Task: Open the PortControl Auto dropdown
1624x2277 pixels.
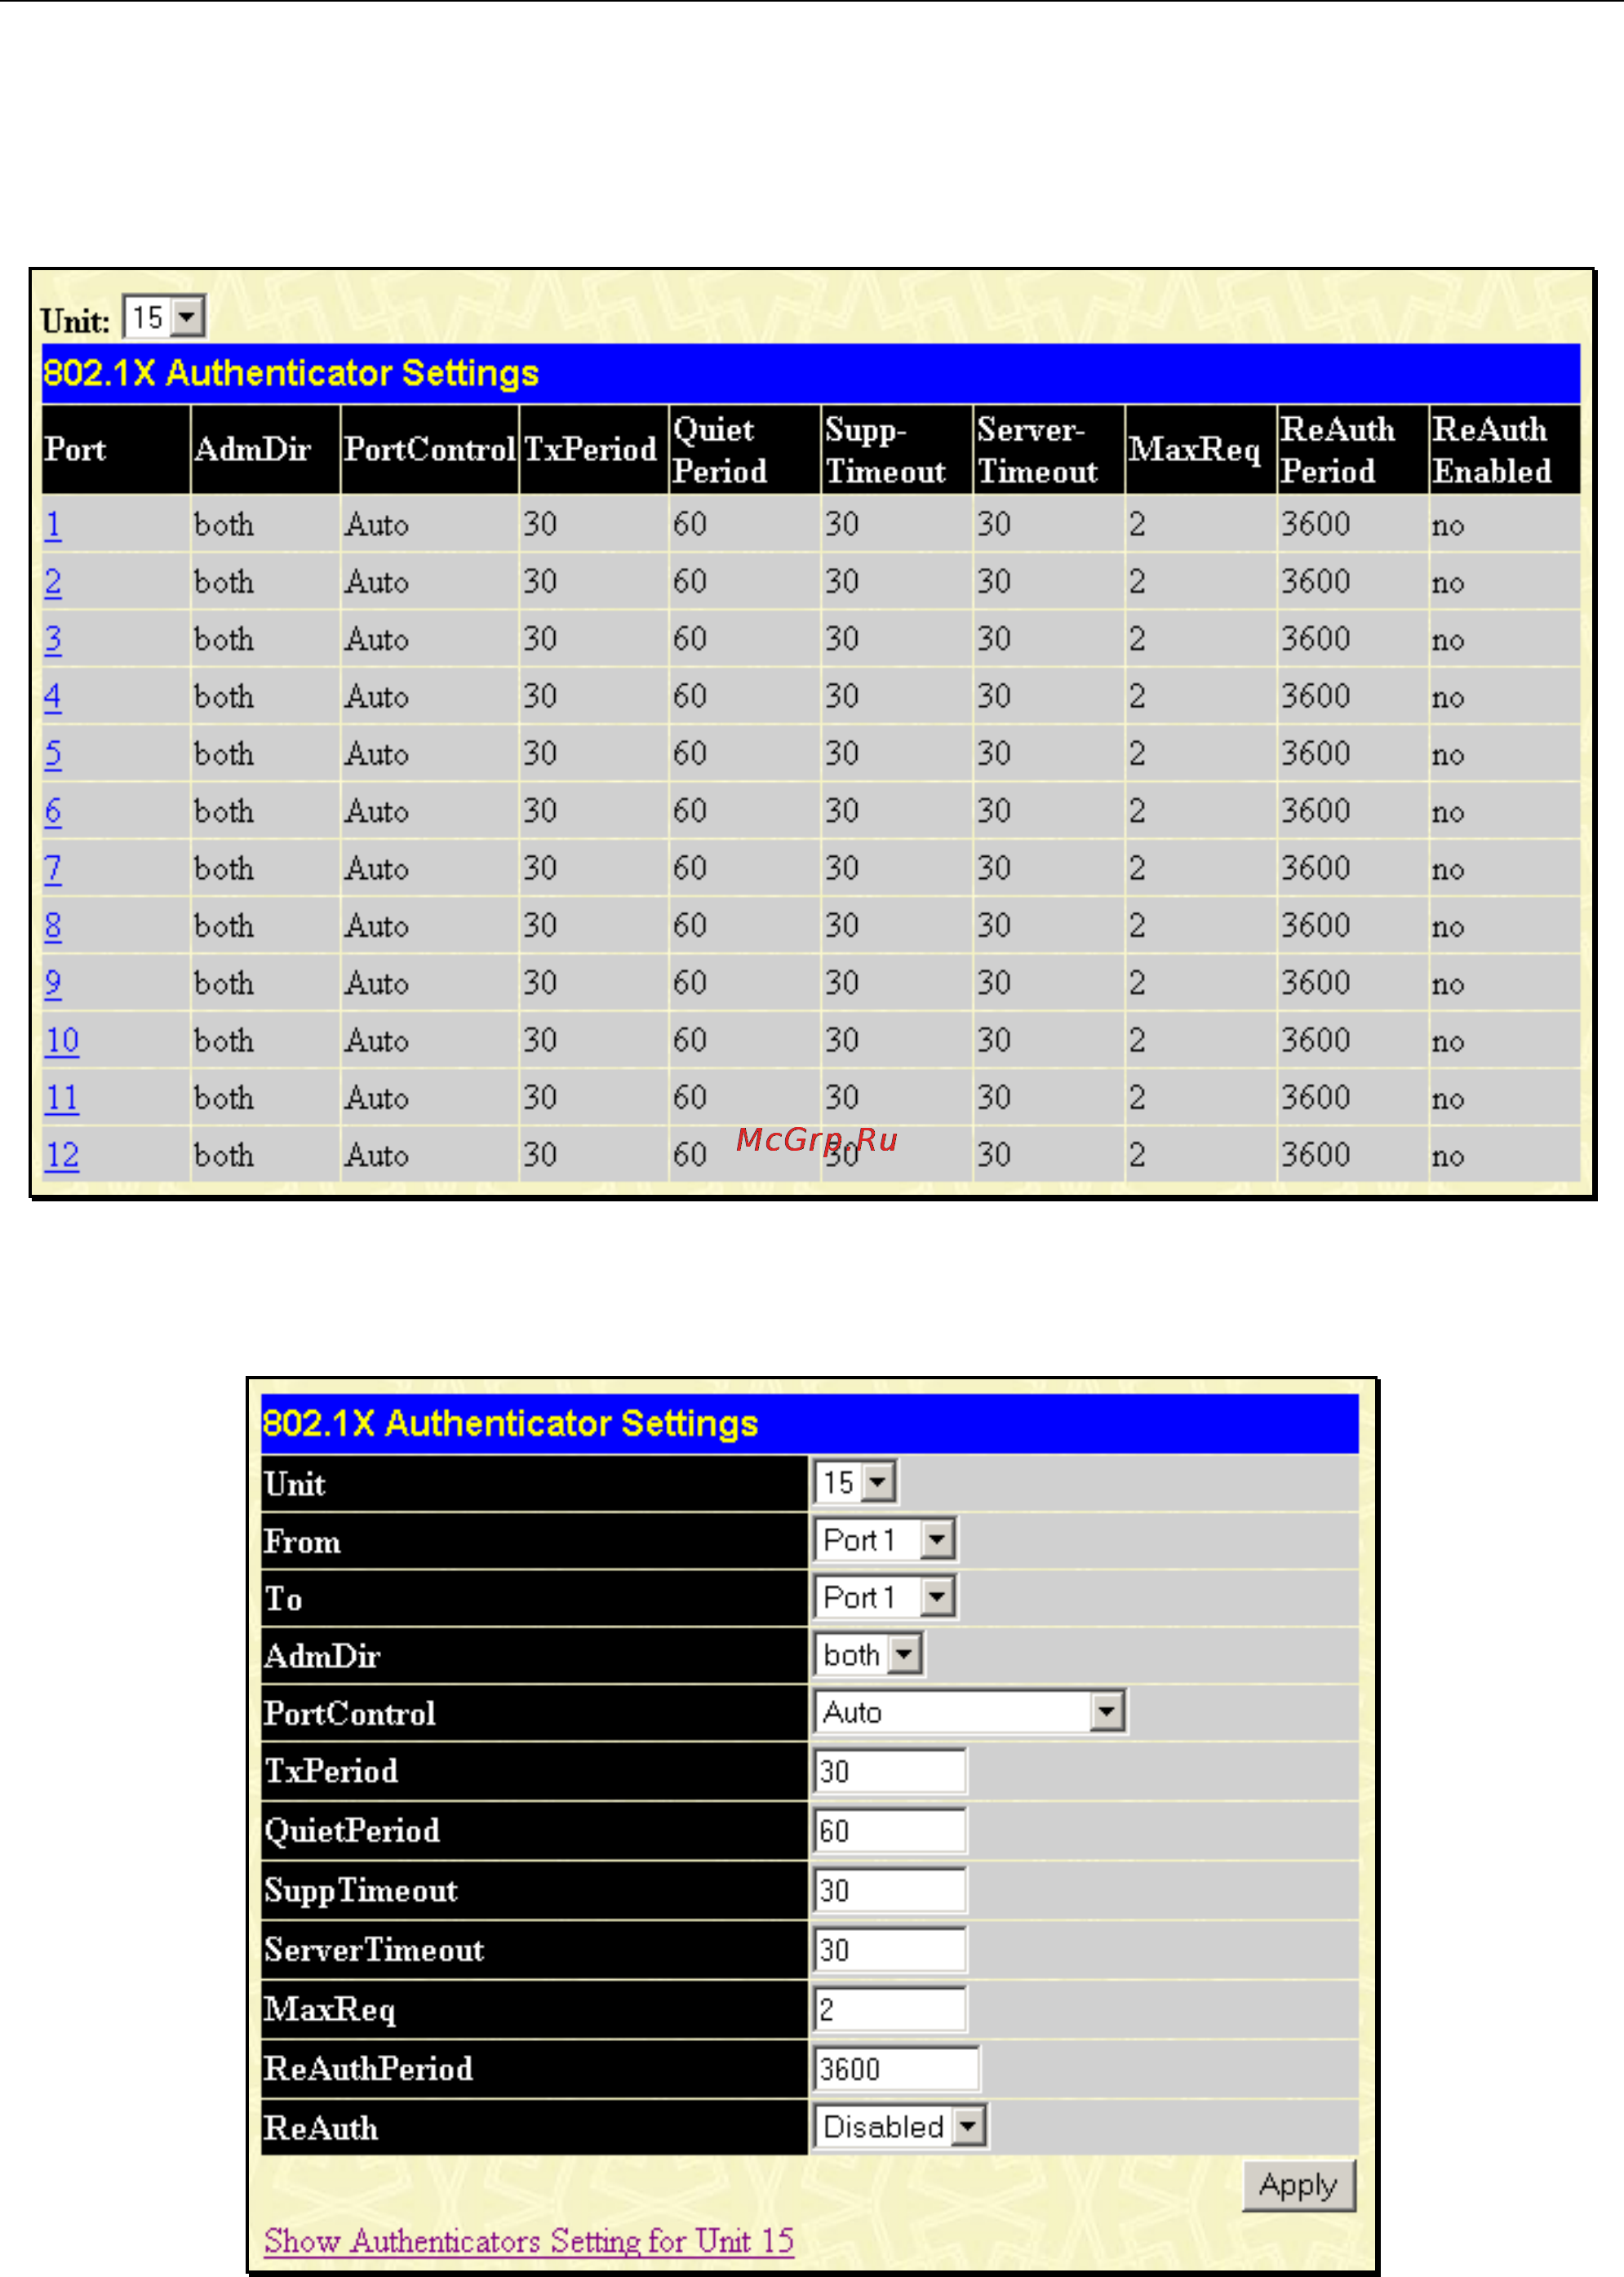Action: click(x=970, y=1712)
